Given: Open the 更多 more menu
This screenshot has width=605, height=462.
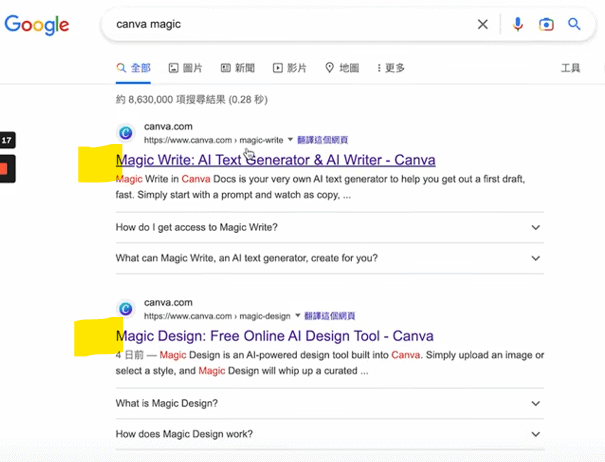Looking at the screenshot, I should [x=391, y=68].
